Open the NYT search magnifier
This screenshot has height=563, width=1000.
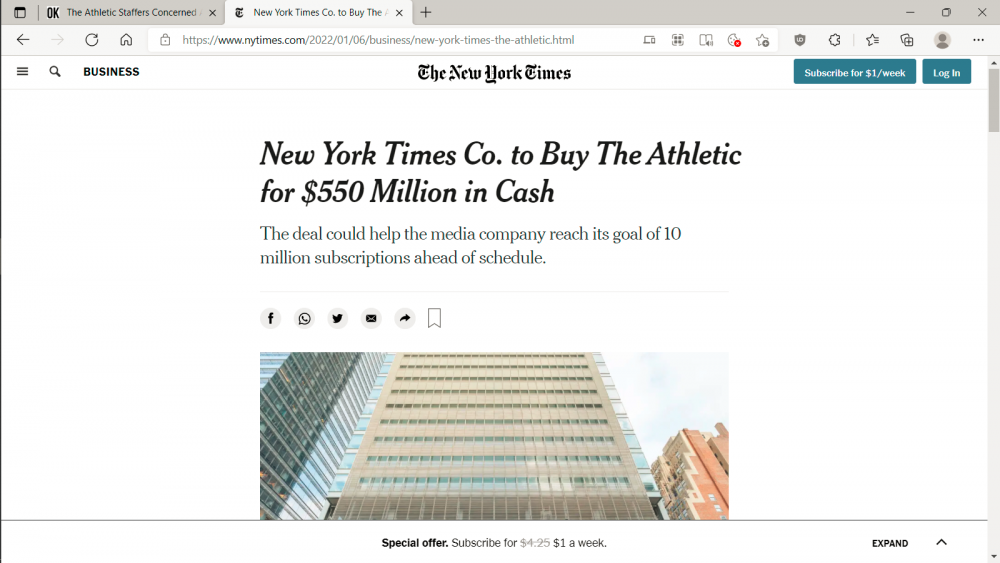[x=55, y=72]
